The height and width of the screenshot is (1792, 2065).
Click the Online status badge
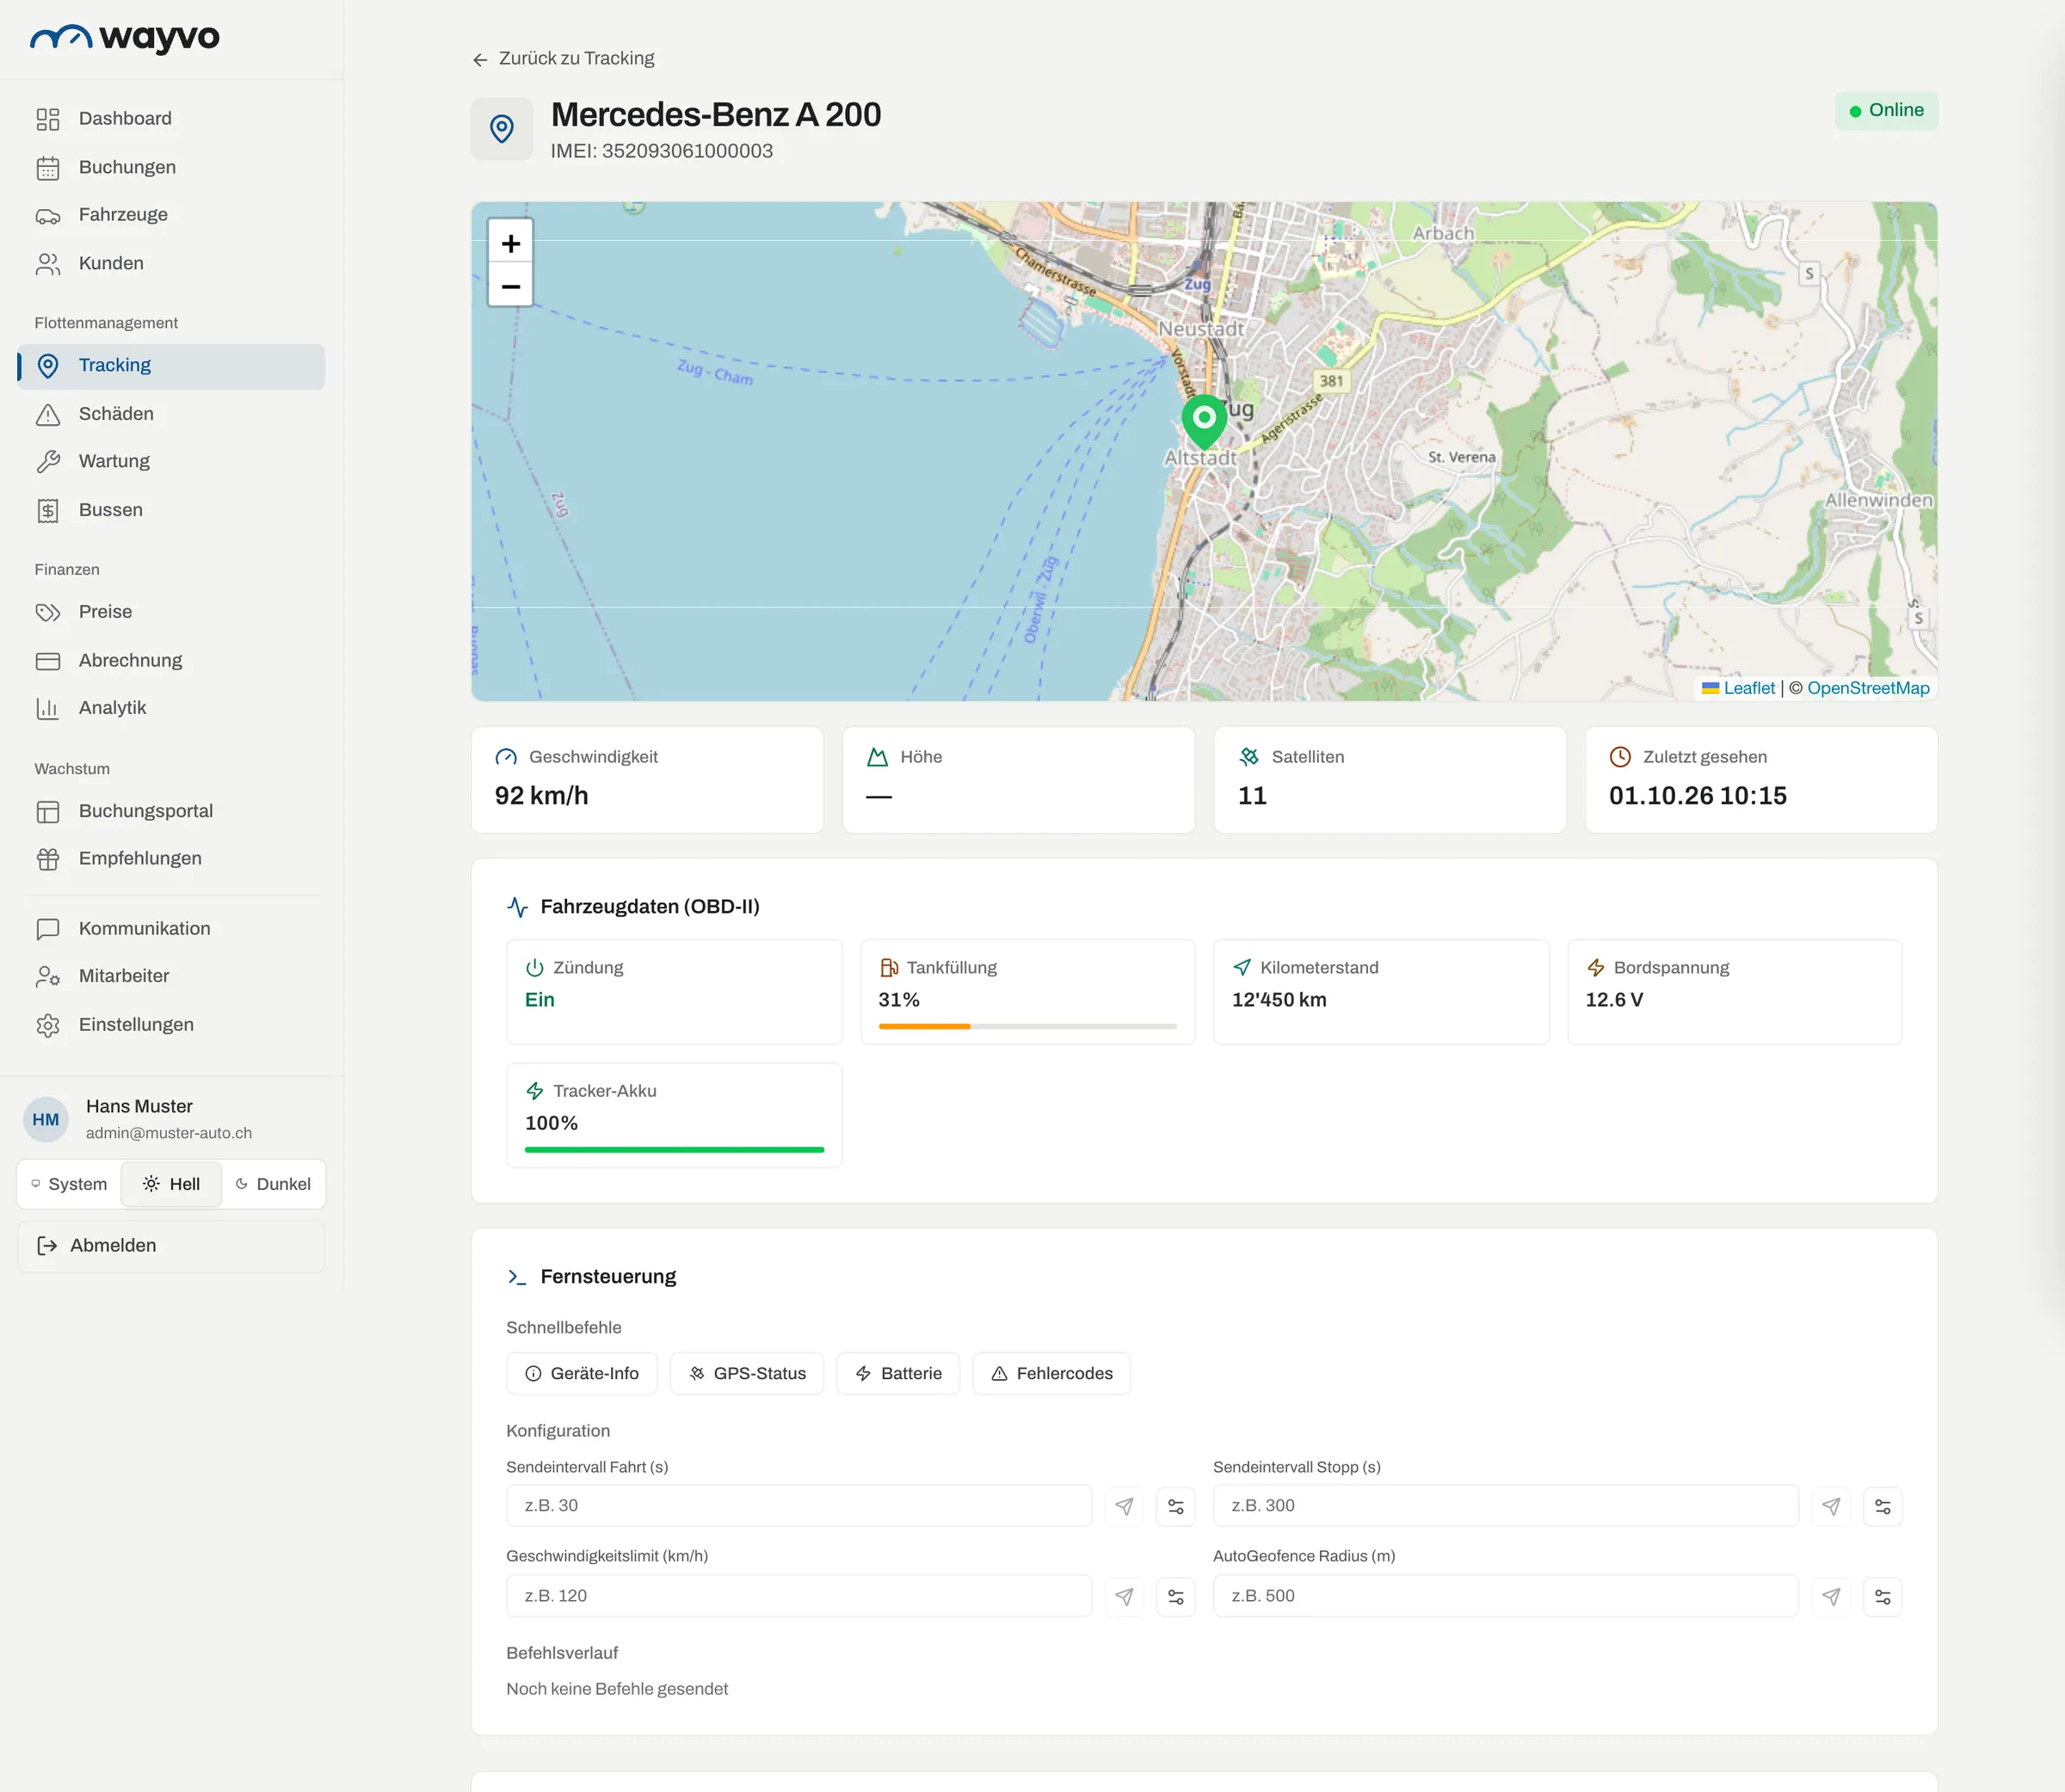1886,111
